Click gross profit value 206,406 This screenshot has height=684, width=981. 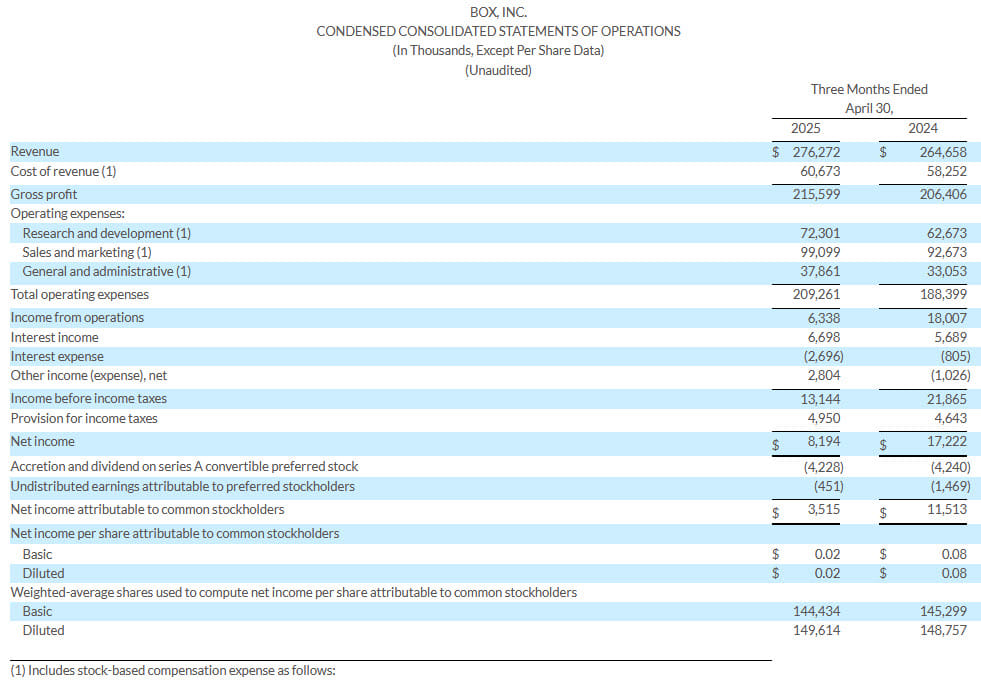943,194
